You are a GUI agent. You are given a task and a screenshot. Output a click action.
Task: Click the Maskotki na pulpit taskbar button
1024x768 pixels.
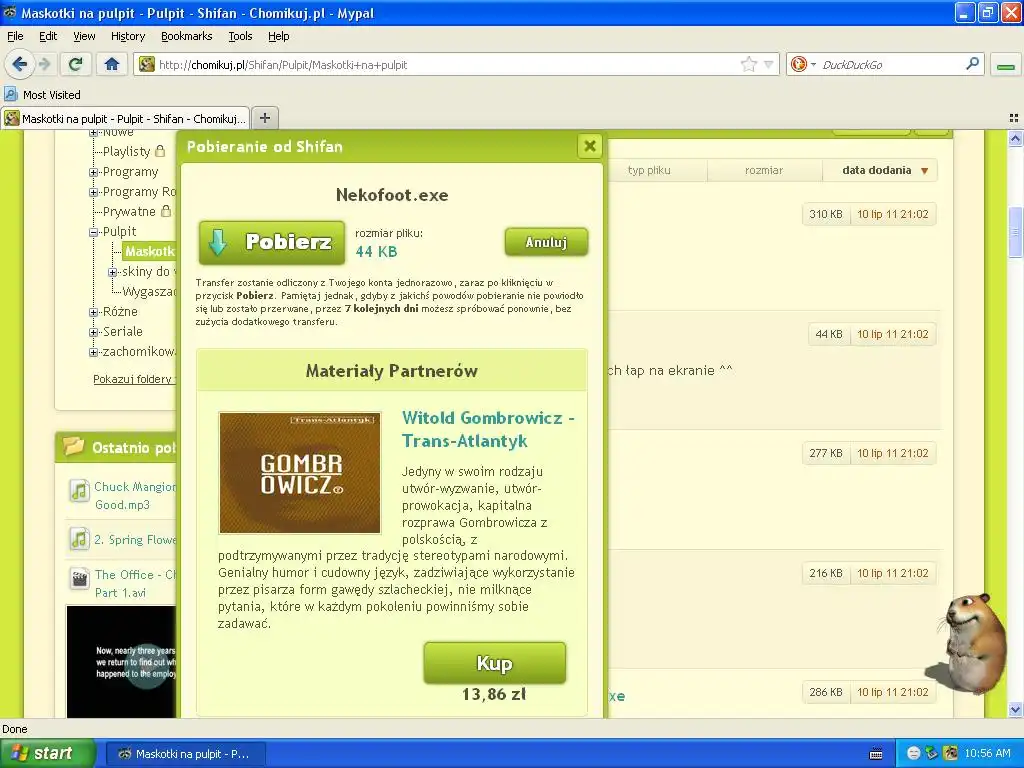185,754
